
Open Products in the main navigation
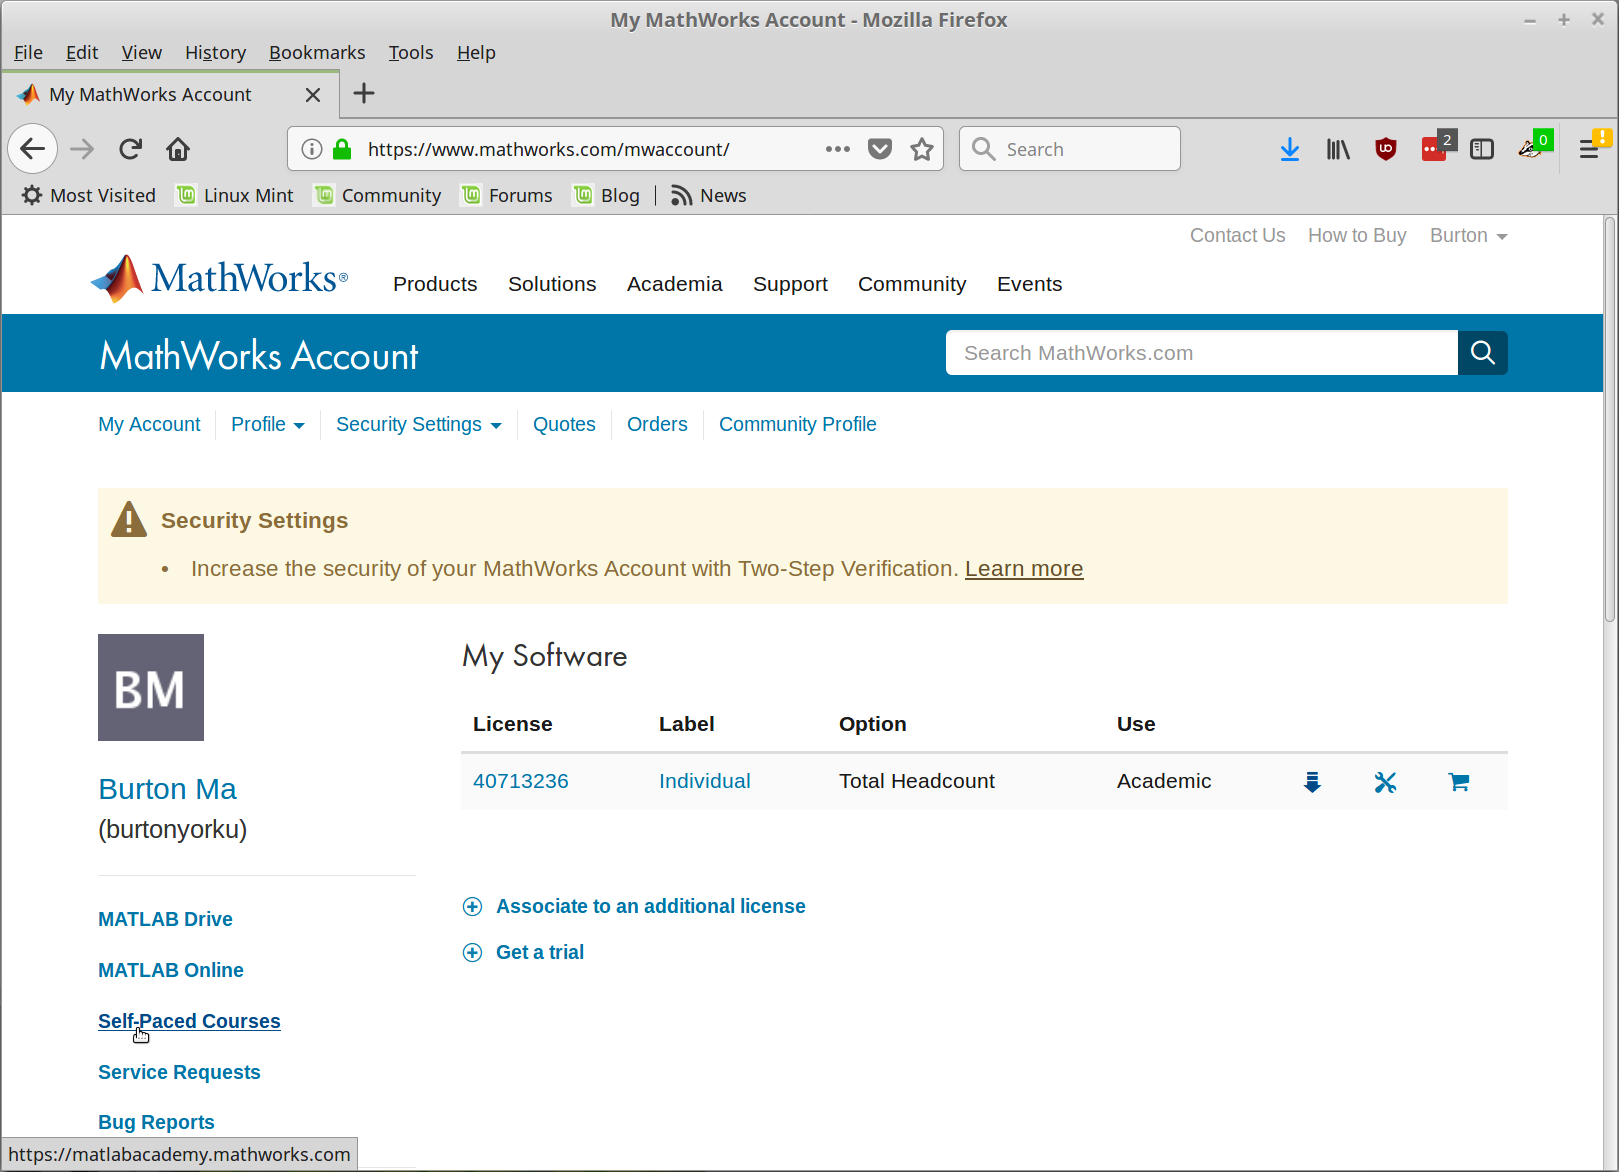[x=435, y=284]
